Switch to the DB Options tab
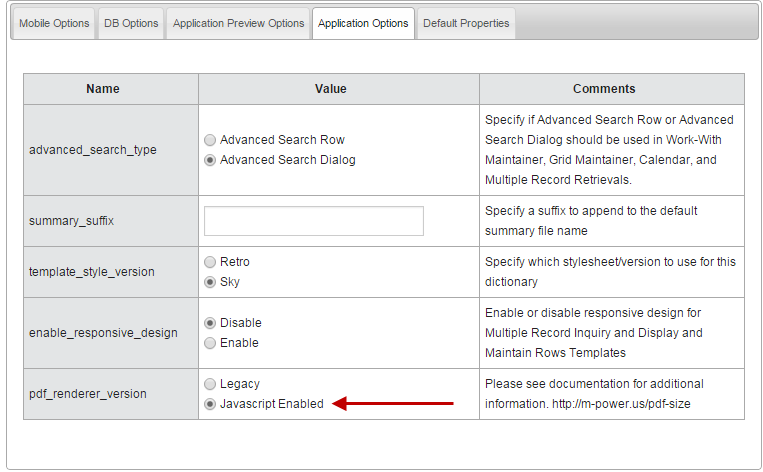This screenshot has height=472, width=763. pos(131,23)
